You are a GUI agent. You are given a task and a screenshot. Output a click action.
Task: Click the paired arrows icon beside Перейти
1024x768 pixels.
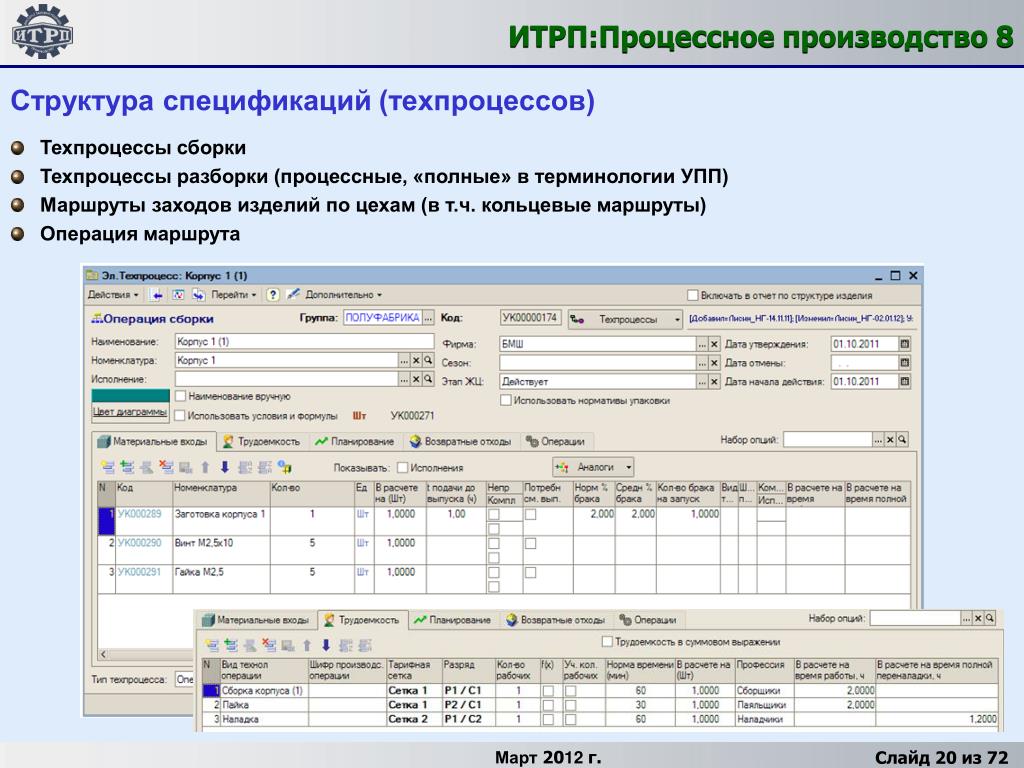click(x=199, y=295)
